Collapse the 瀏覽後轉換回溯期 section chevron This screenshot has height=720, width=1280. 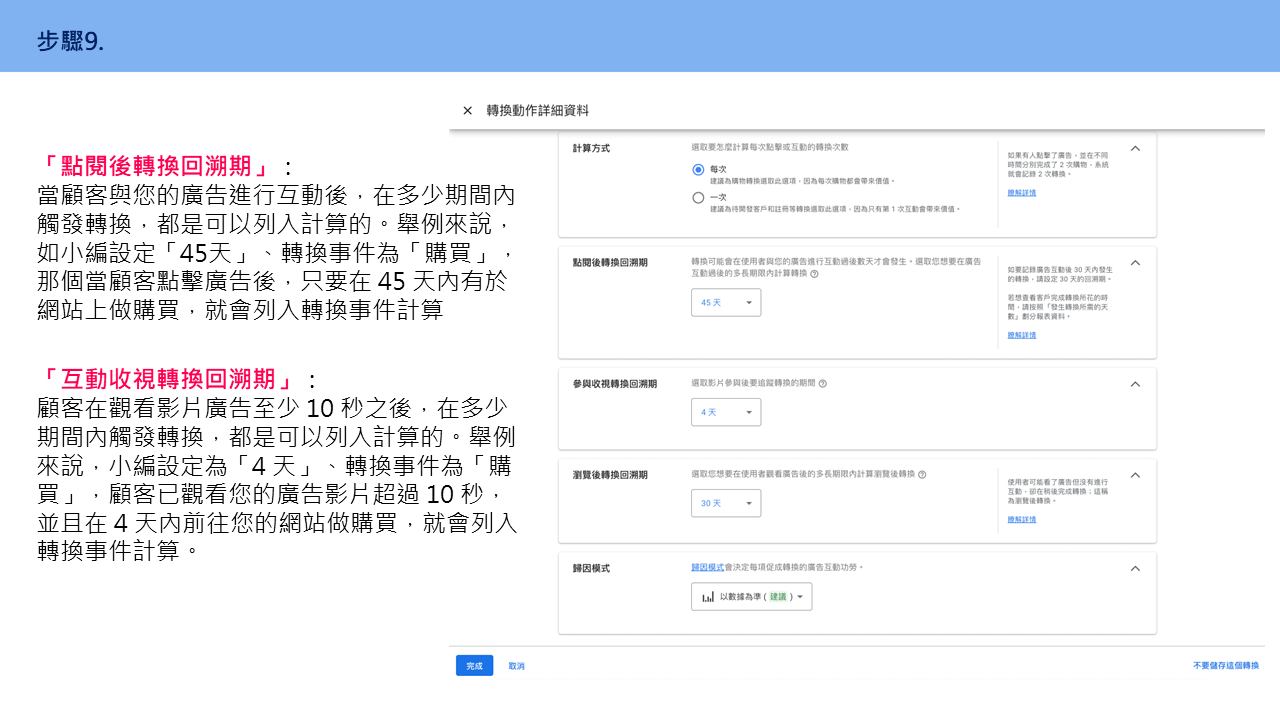[1135, 475]
